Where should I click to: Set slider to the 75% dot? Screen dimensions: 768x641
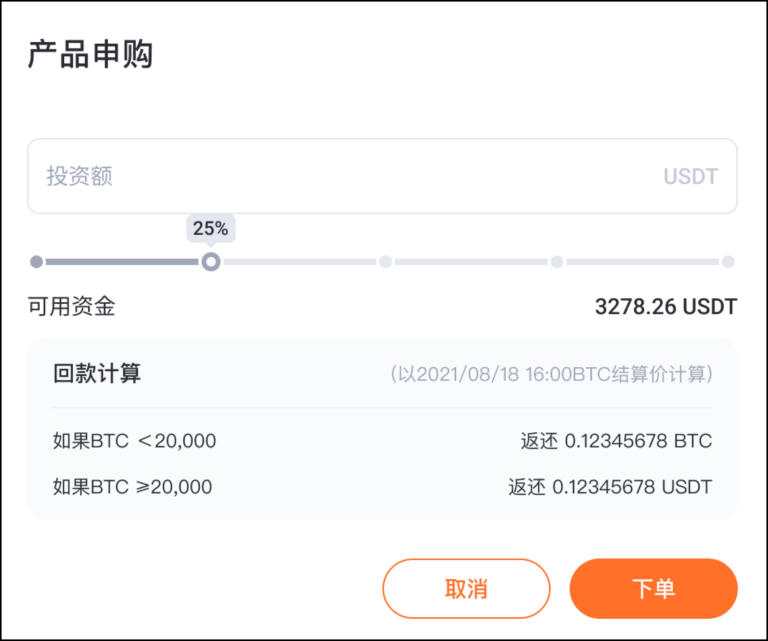(557, 262)
